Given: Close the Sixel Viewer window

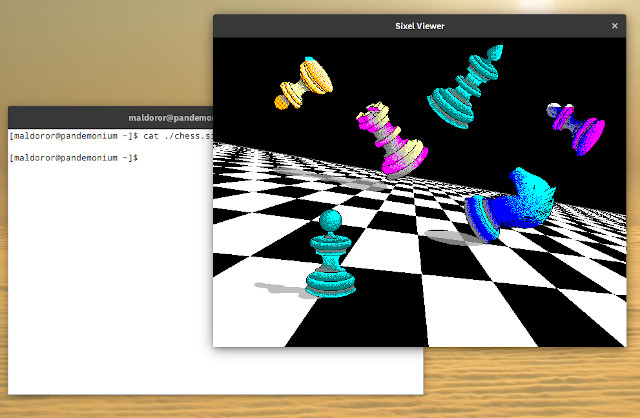Looking at the screenshot, I should point(614,25).
